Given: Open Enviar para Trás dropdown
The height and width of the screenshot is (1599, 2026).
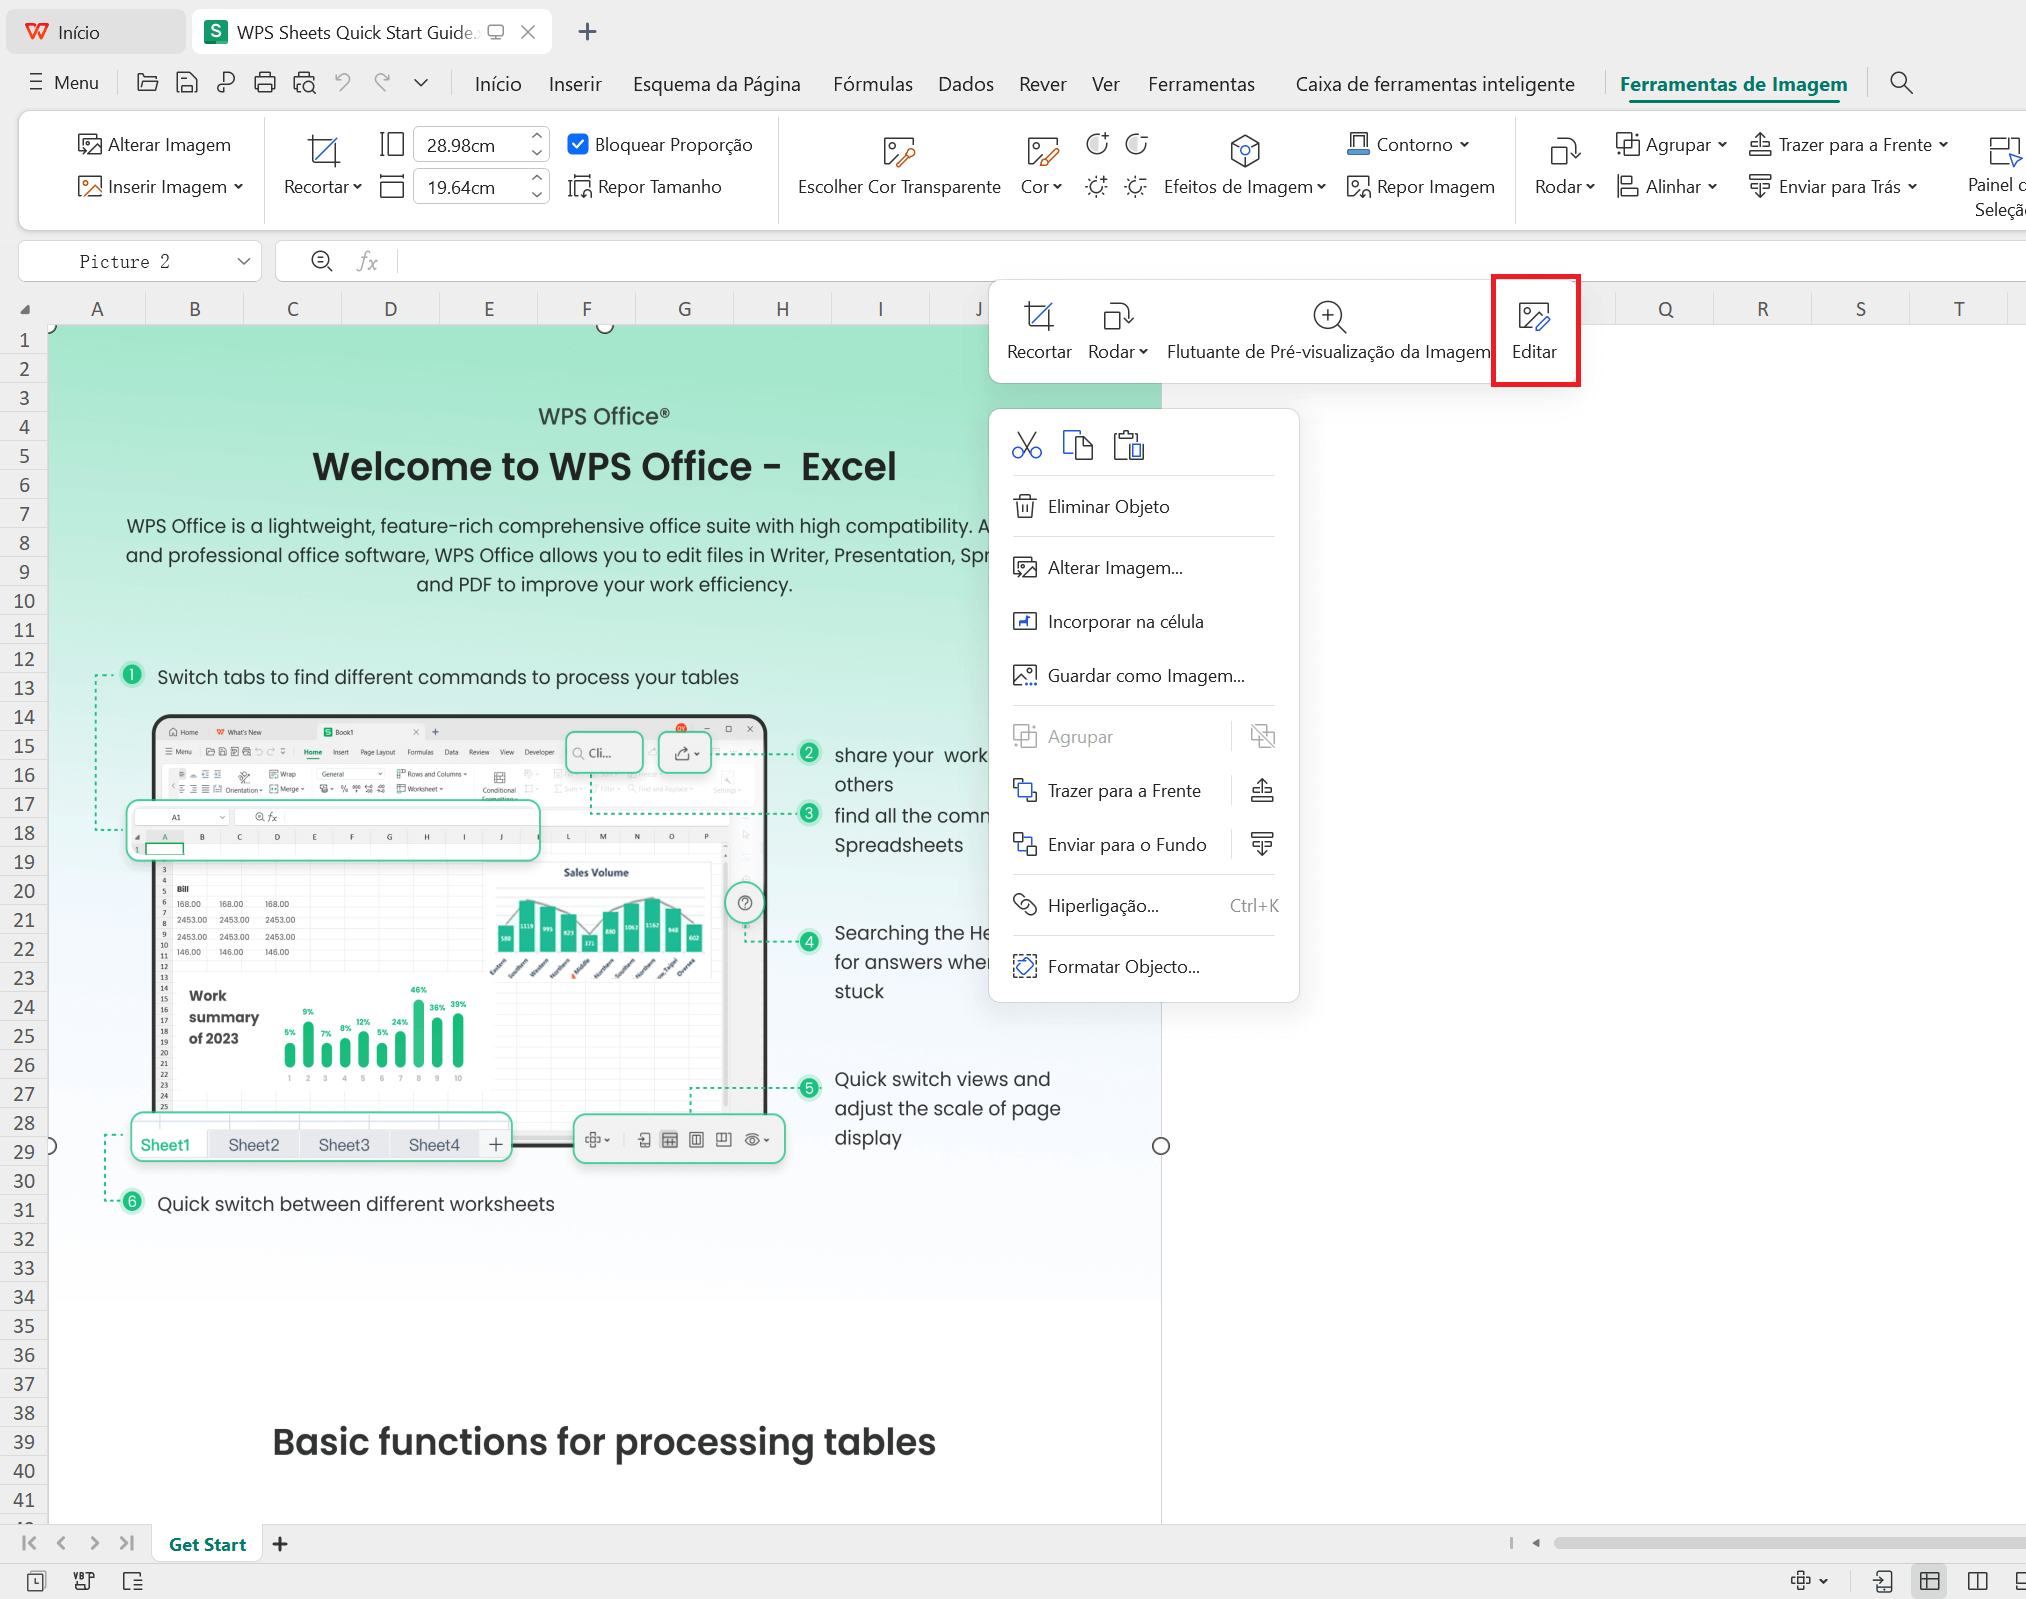Looking at the screenshot, I should [1832, 187].
